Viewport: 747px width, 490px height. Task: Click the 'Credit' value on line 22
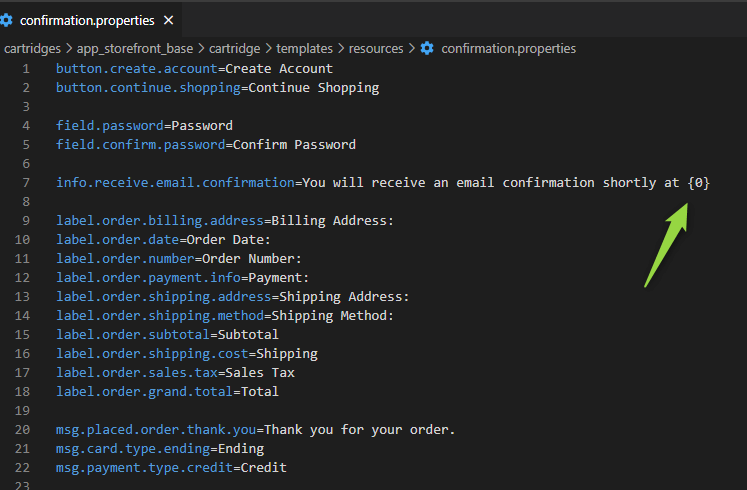coord(263,468)
